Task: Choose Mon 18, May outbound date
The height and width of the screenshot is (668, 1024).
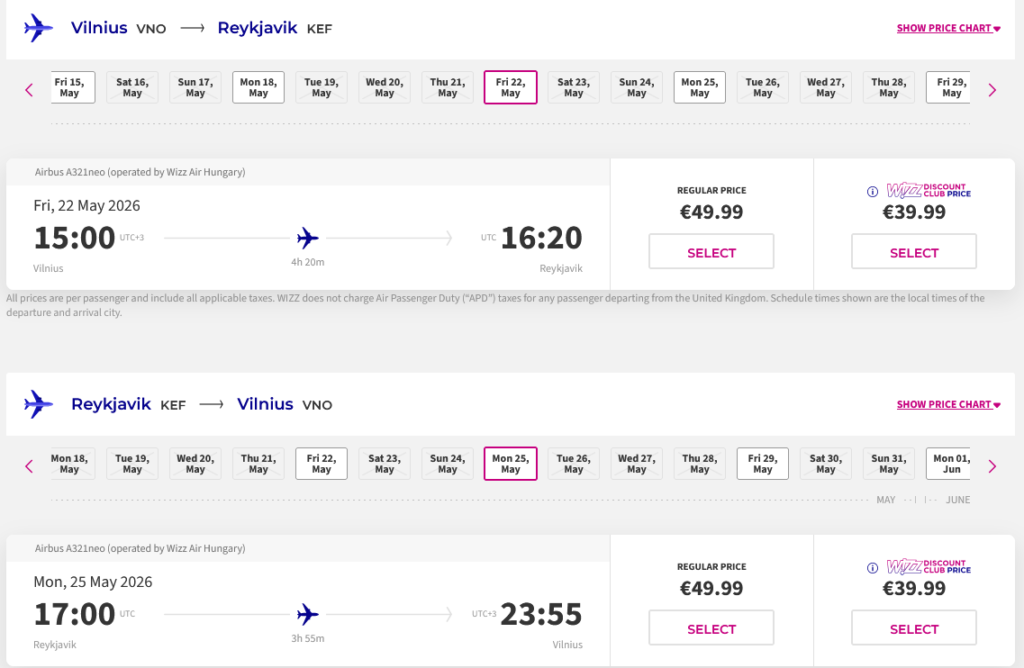Action: (x=258, y=88)
